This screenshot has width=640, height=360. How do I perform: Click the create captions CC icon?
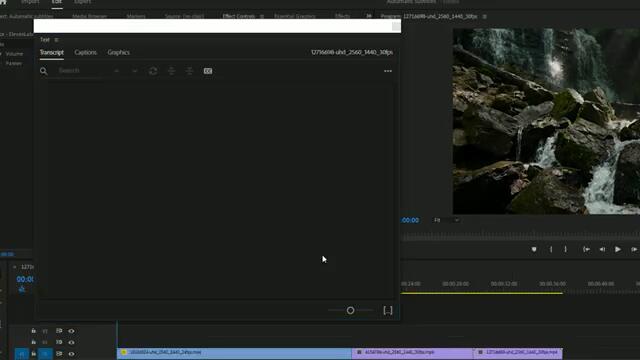[208, 71]
